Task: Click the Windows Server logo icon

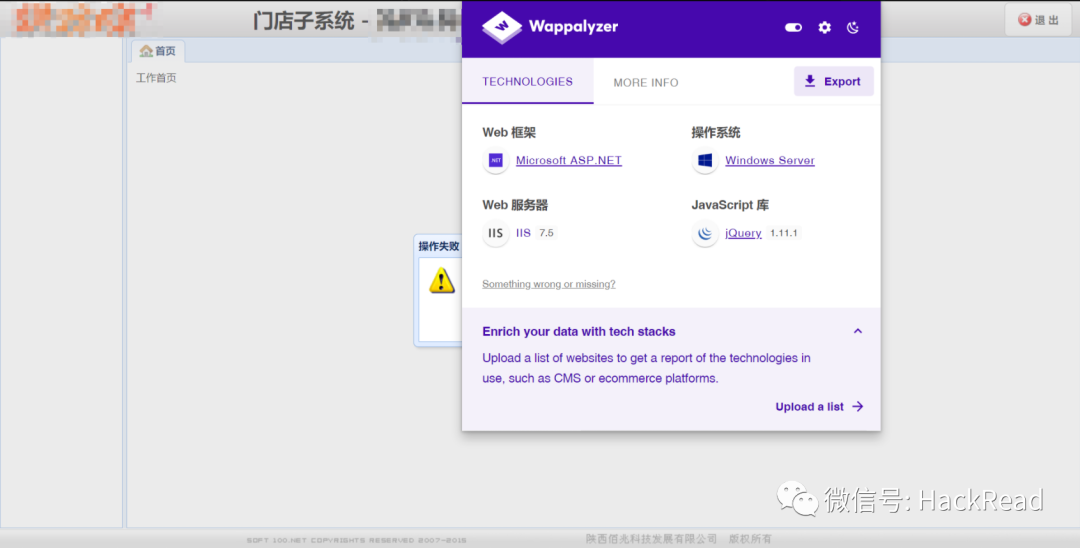Action: [x=705, y=160]
